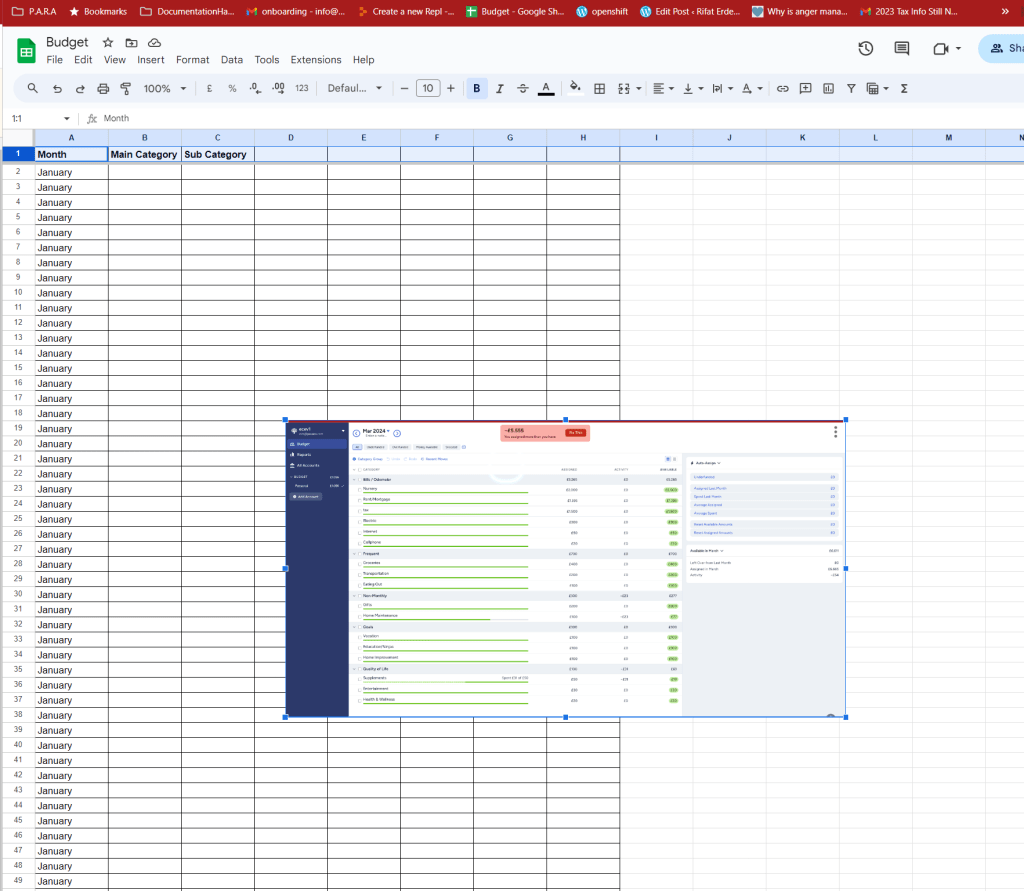Screen dimensions: 1024x891
Task: Toggle bold formatting
Action: 477,88
